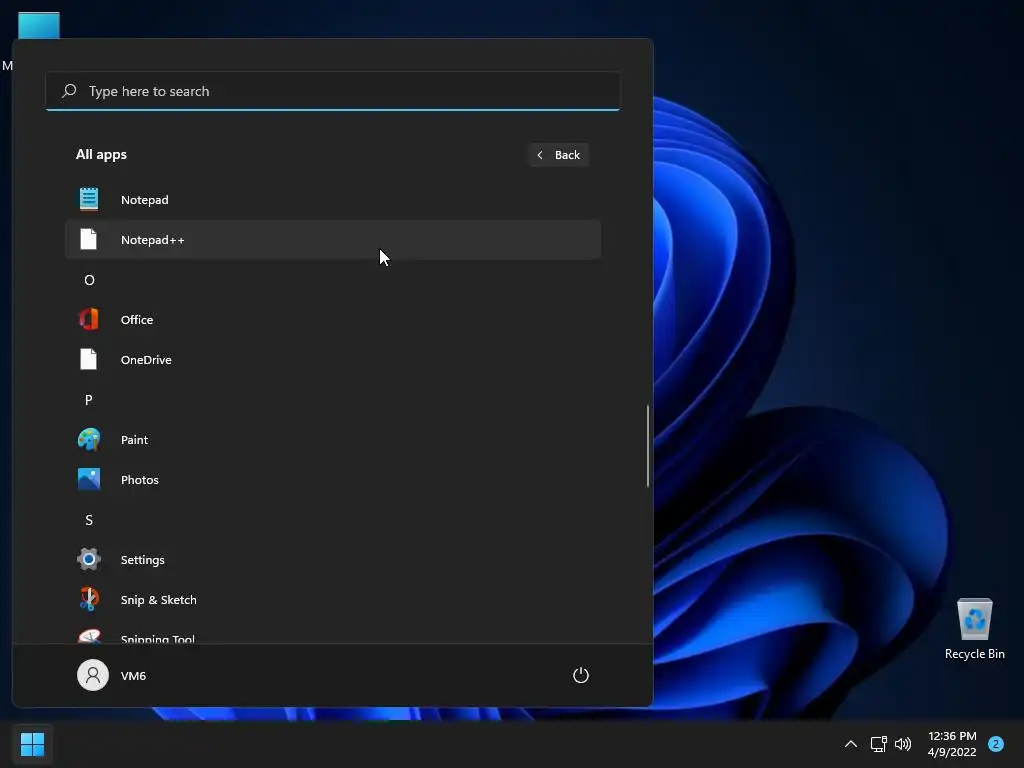Launch Snip & Sketch via its scissors icon
The height and width of the screenshot is (768, 1024).
tap(89, 600)
